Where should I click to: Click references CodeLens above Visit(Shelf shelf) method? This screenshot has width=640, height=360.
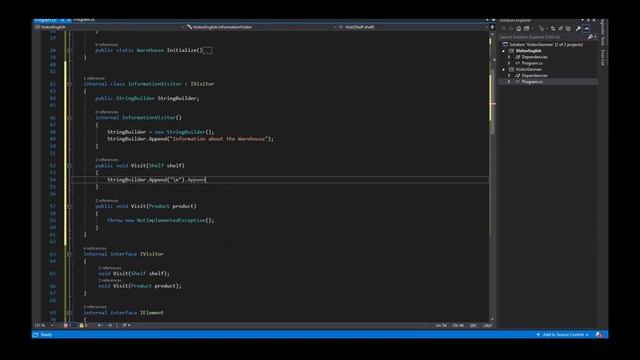(107, 160)
